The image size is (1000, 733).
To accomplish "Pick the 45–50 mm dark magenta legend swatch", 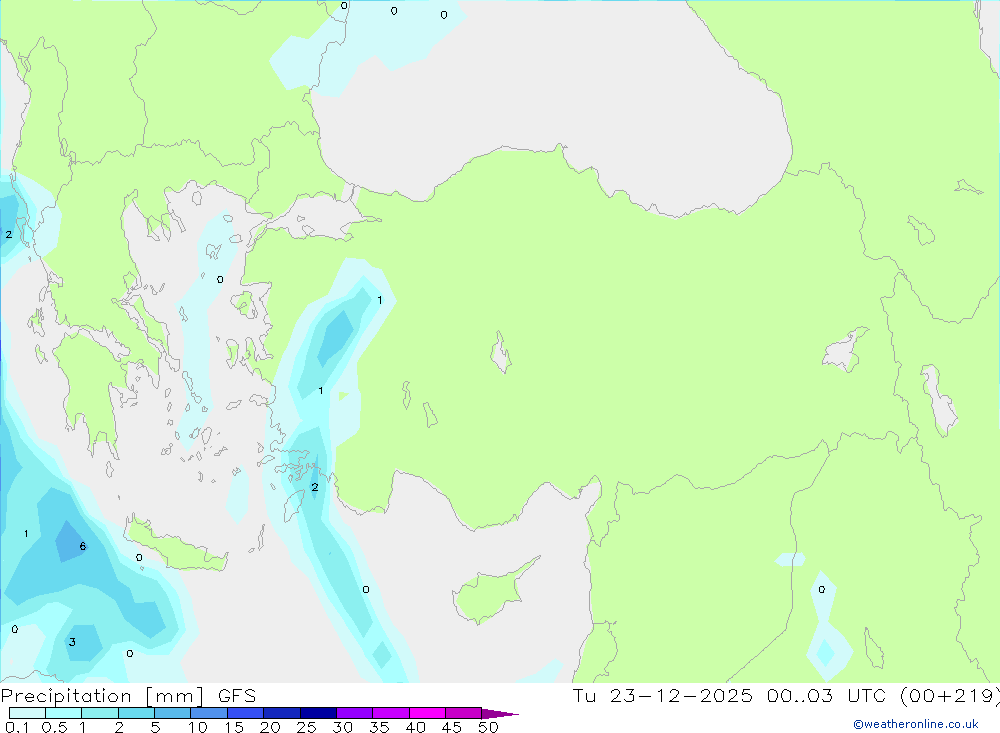I will [x=463, y=713].
